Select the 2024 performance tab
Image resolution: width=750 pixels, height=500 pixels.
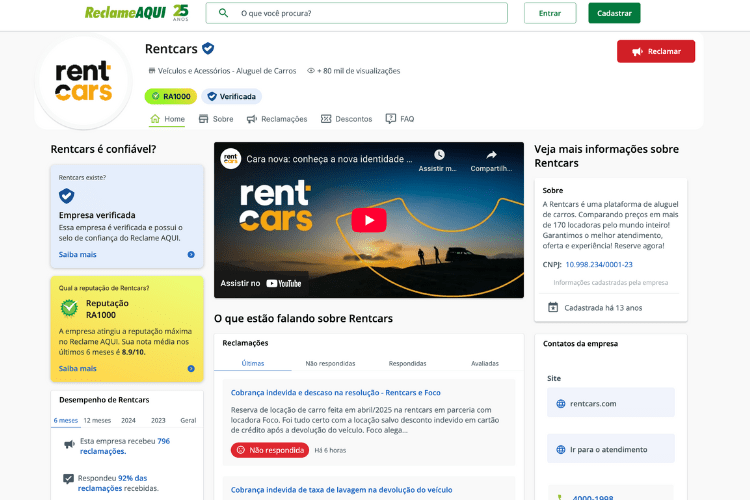128,420
